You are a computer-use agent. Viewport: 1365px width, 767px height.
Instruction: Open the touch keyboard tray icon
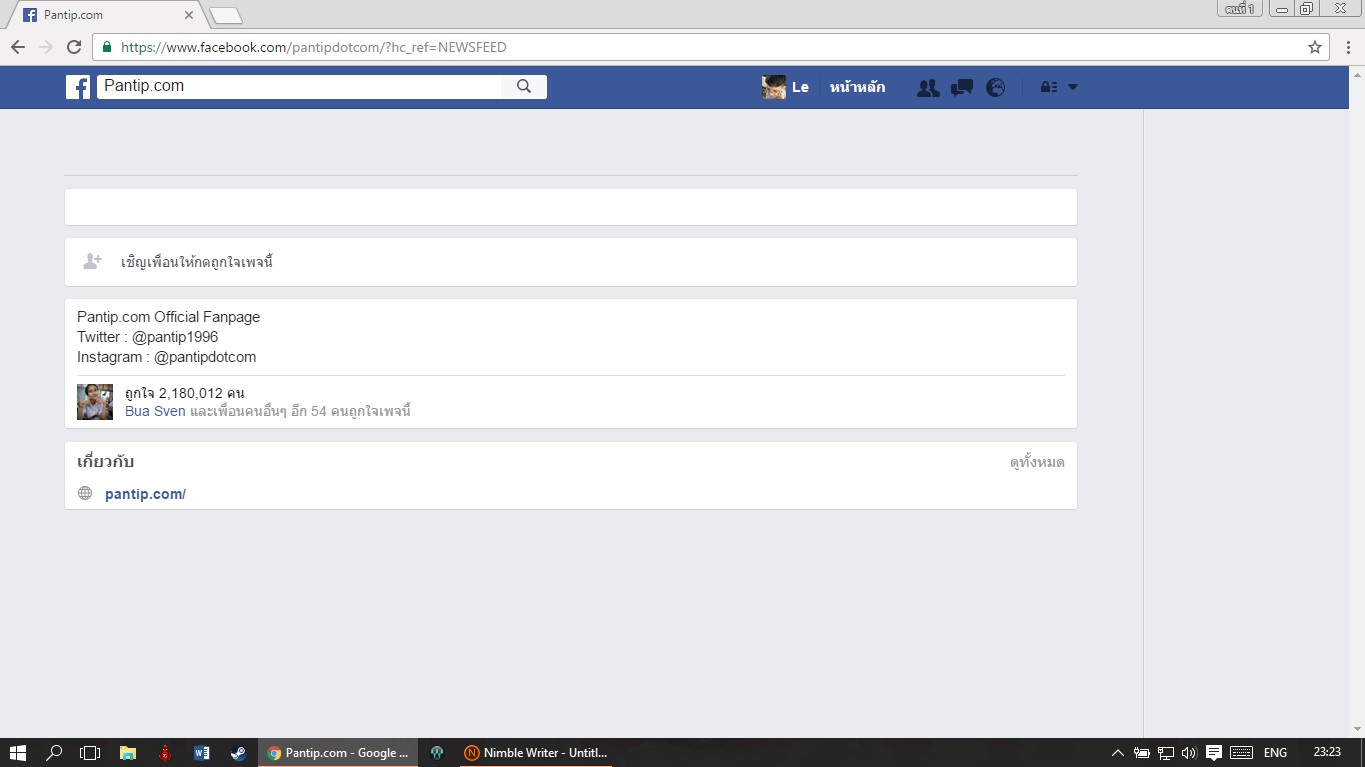click(x=1241, y=753)
